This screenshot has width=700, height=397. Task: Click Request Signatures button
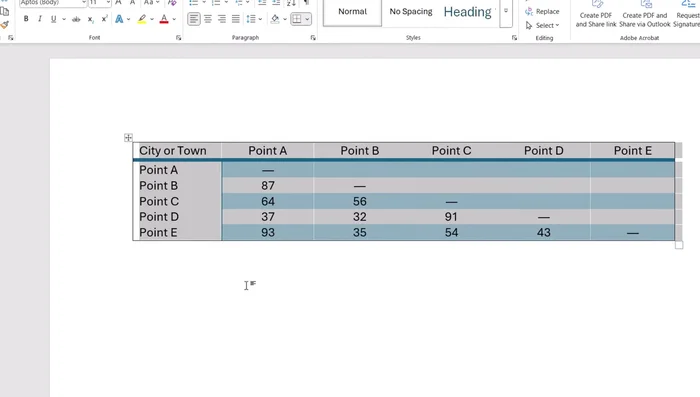click(687, 15)
